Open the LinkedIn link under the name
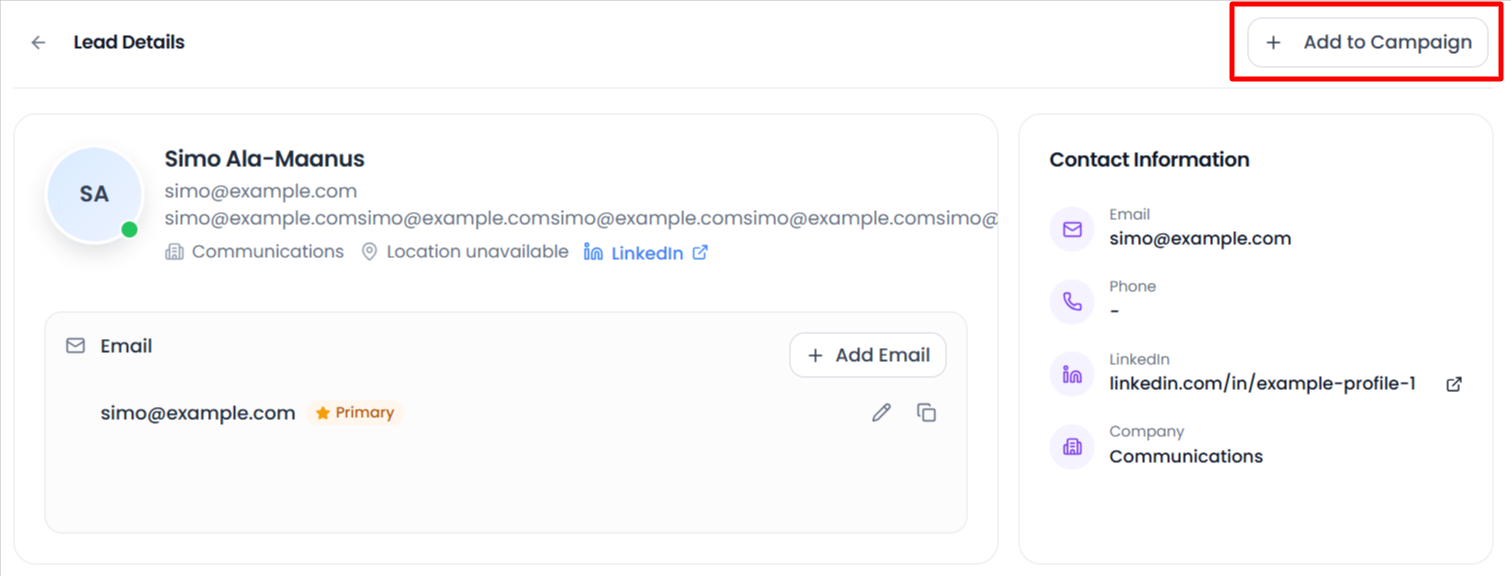Image resolution: width=1511 pixels, height=576 pixels. pos(647,253)
